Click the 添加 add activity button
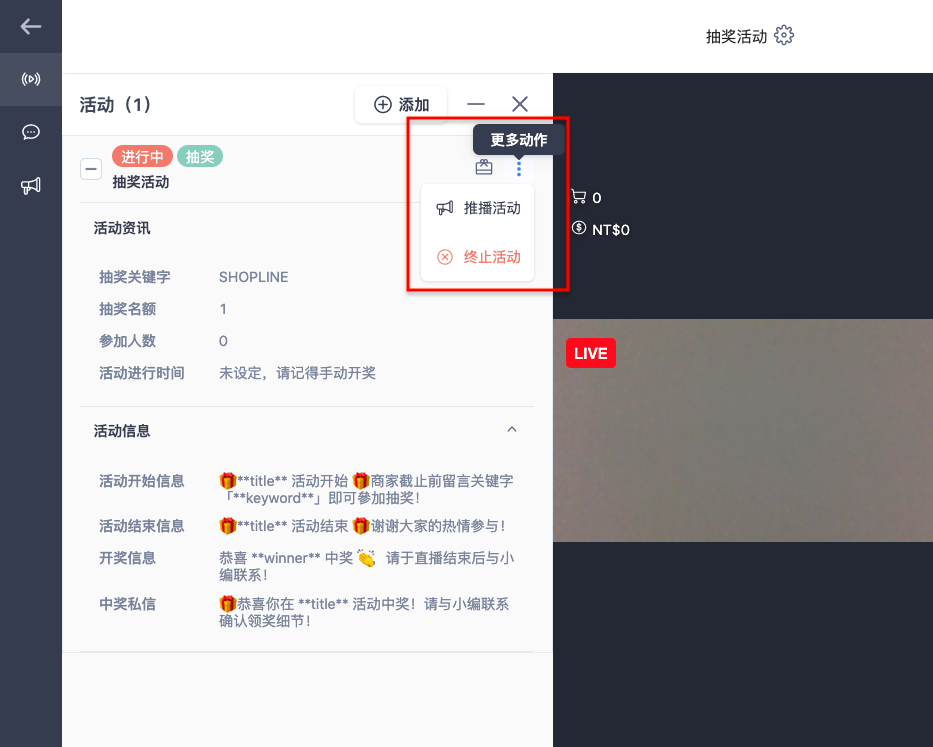 click(x=401, y=105)
